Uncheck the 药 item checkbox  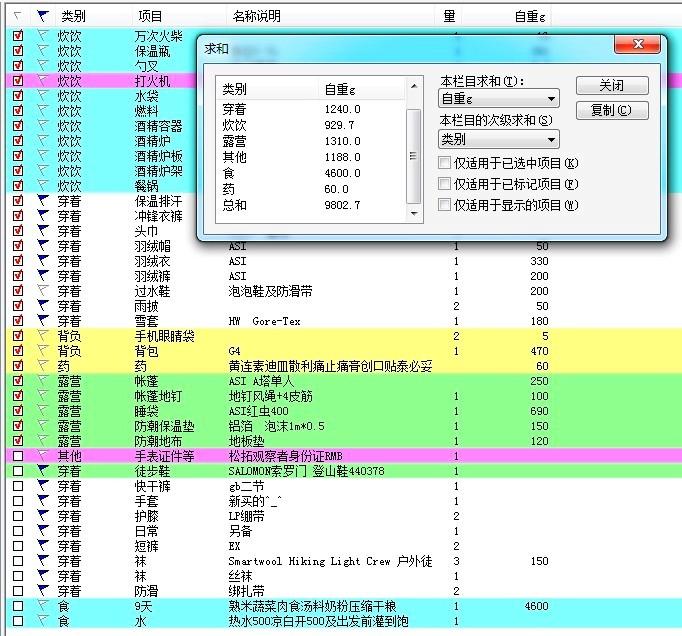click(x=18, y=366)
